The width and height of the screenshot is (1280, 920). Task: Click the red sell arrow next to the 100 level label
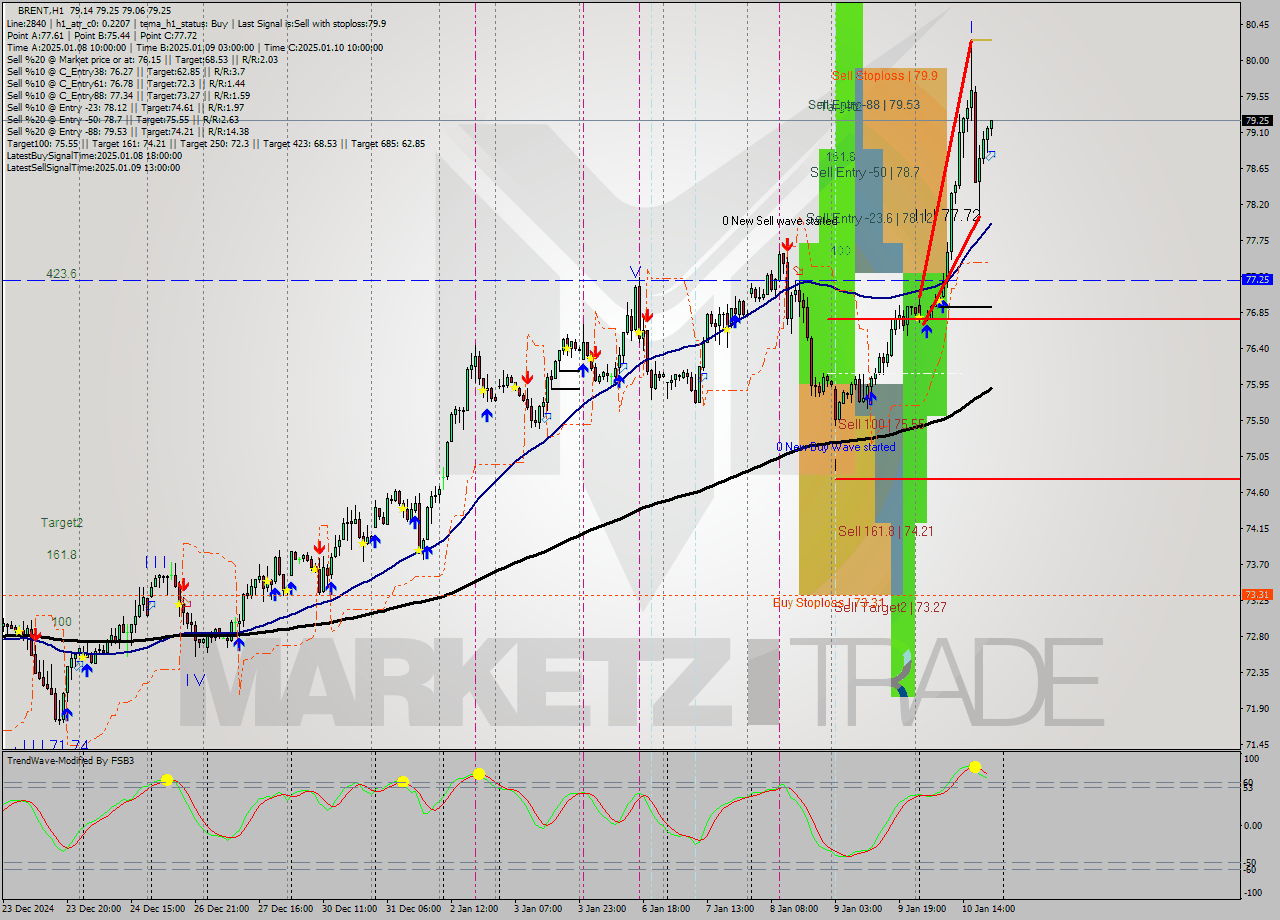point(35,634)
